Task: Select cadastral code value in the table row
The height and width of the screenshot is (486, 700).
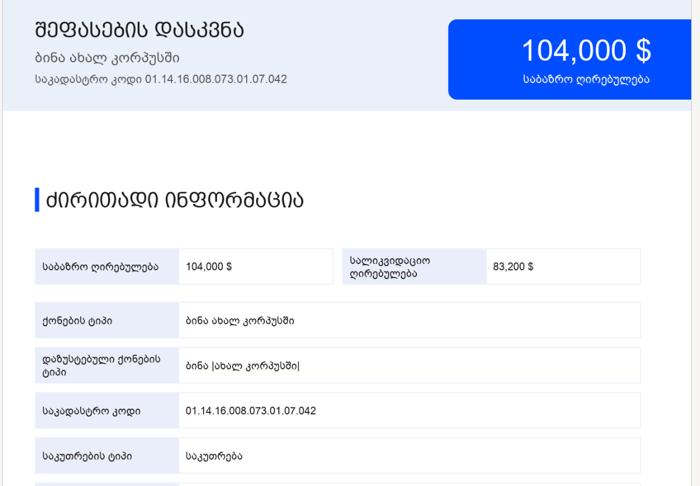Action: point(251,411)
